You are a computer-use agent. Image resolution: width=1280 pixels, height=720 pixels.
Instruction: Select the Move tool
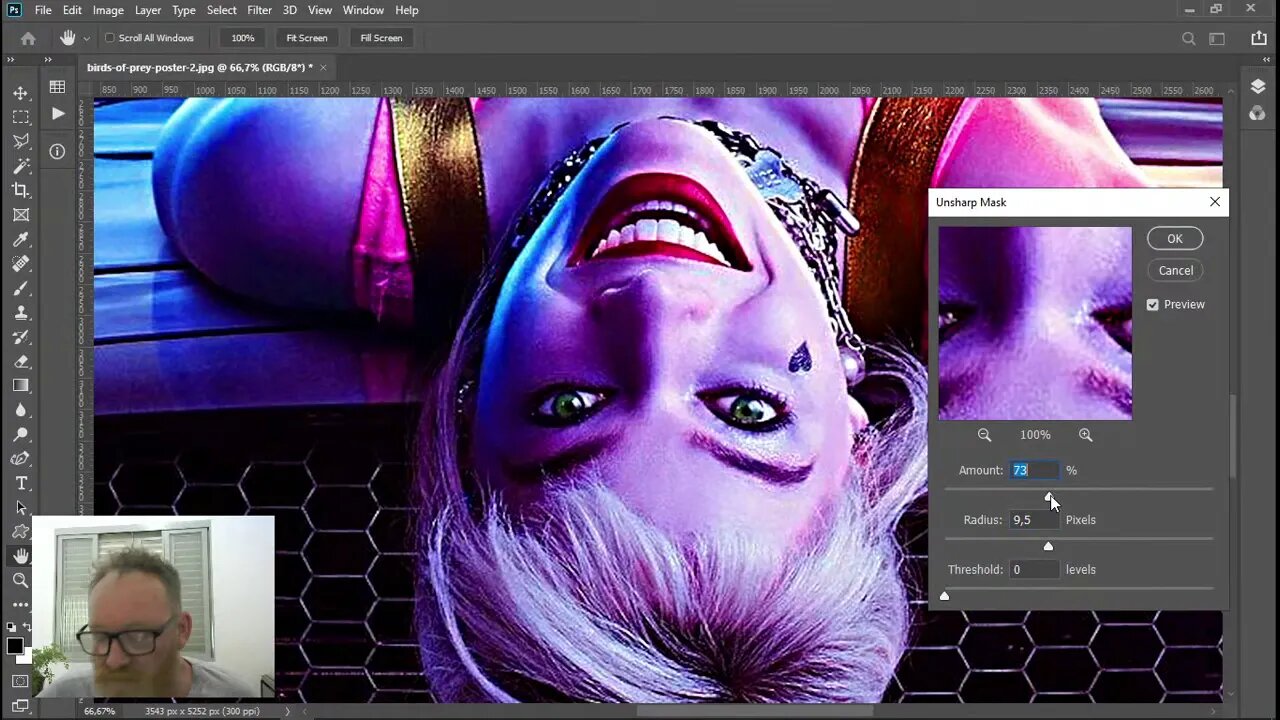pyautogui.click(x=21, y=92)
